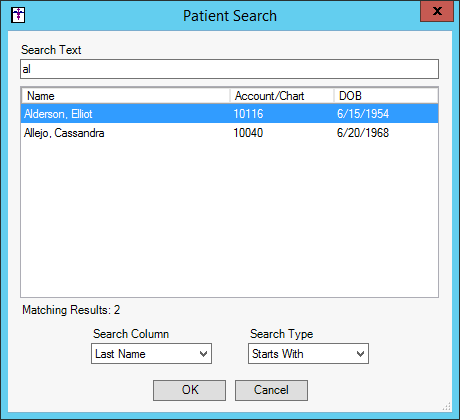Expand the Starts With dropdown arrow
The image size is (460, 420).
360,354
